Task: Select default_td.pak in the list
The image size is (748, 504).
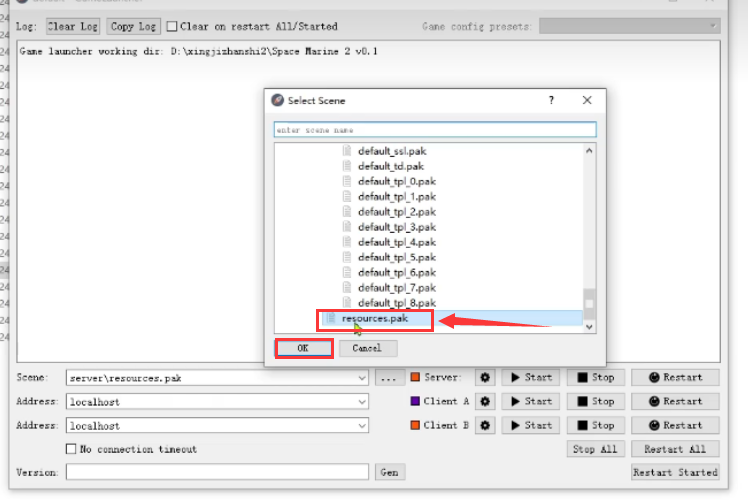Action: tap(390, 166)
